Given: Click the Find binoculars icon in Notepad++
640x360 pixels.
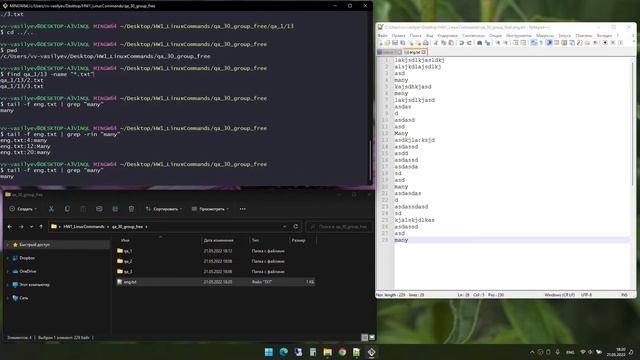Looking at the screenshot, I should [x=480, y=42].
